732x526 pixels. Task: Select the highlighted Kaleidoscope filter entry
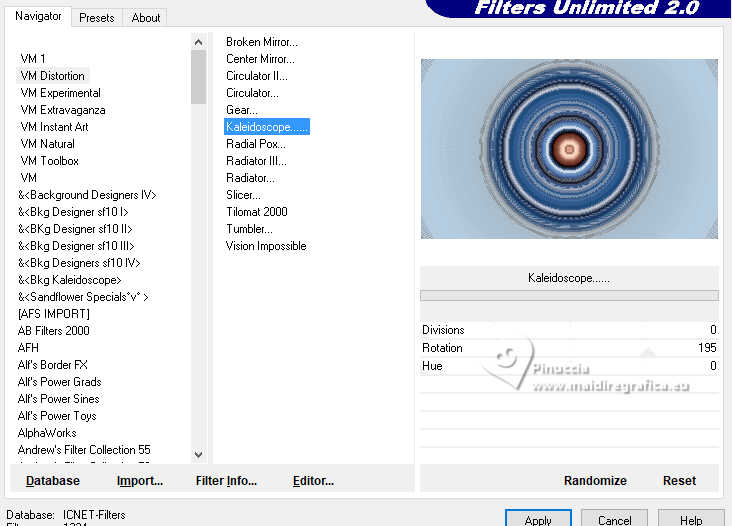click(x=267, y=127)
